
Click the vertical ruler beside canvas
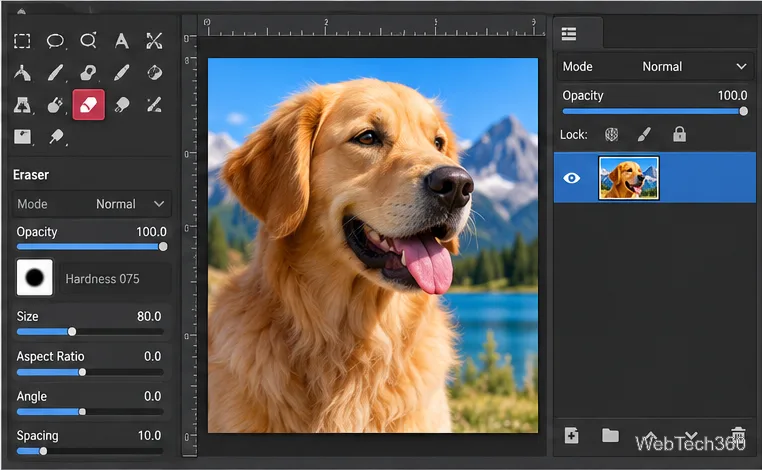tap(190, 245)
